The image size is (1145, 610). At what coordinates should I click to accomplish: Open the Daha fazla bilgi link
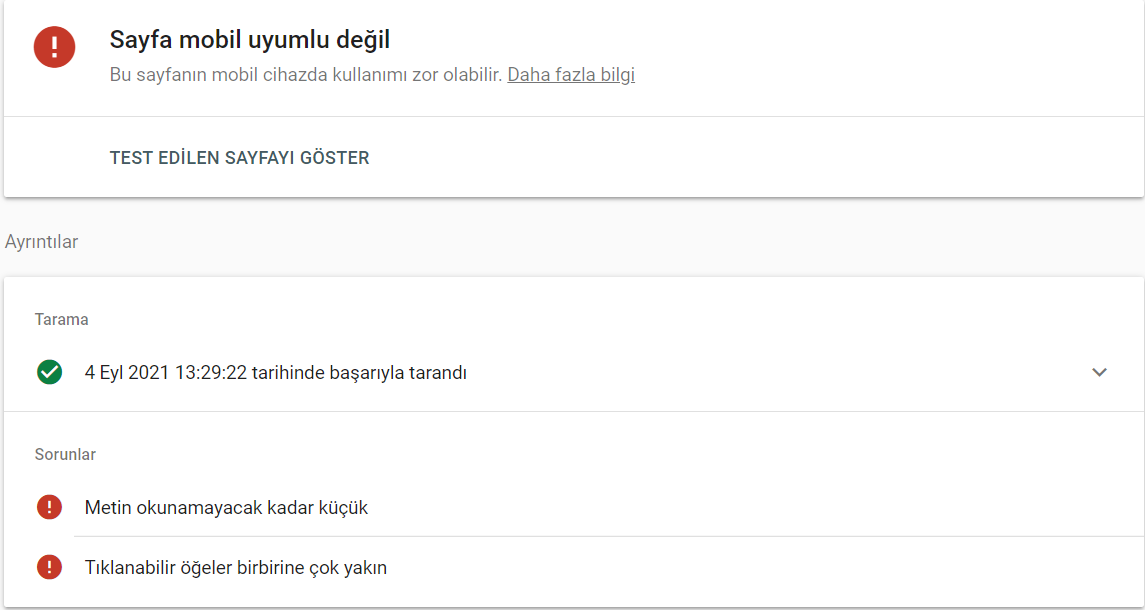[x=571, y=75]
